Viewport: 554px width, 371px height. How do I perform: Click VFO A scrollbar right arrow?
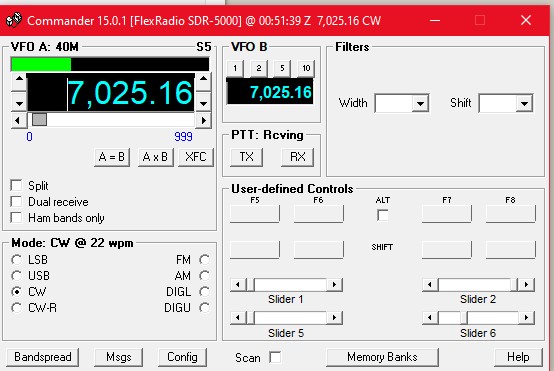pos(203,120)
